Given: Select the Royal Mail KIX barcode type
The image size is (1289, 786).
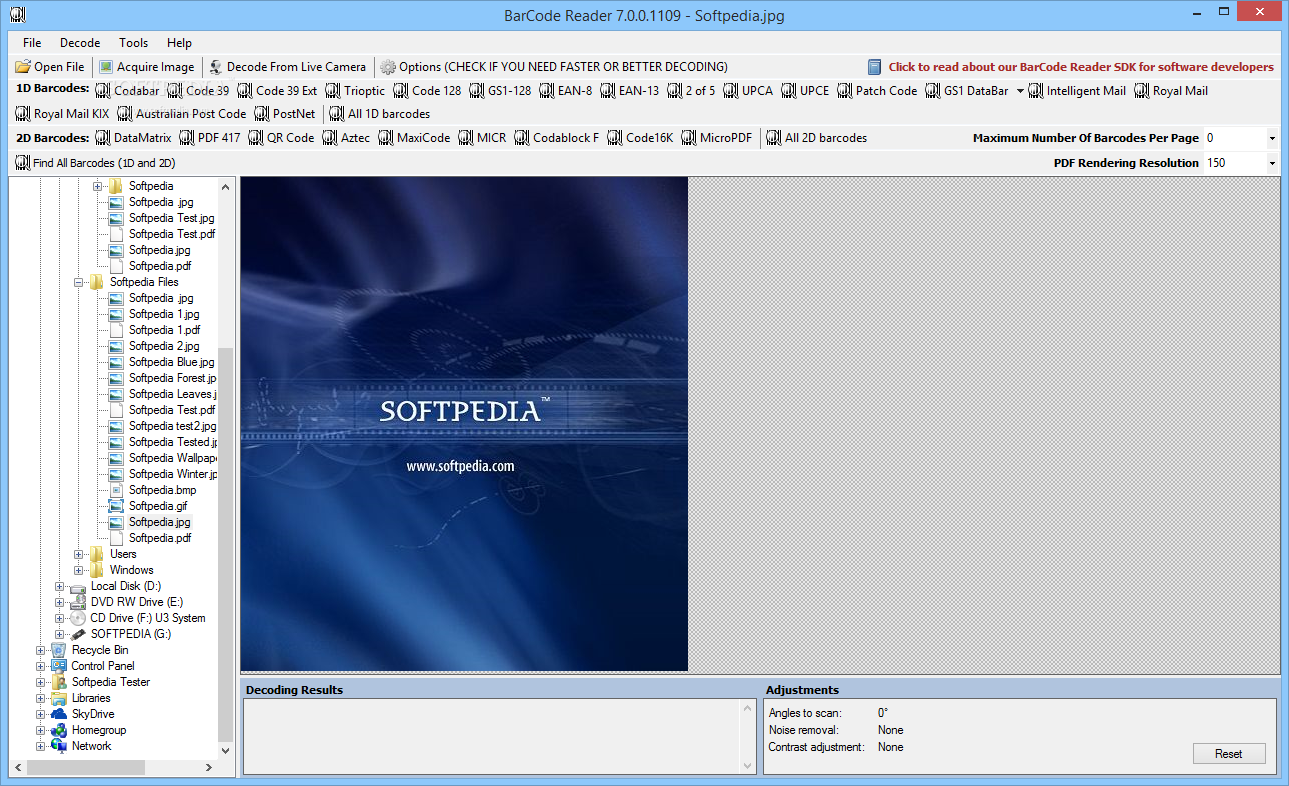Looking at the screenshot, I should [62, 113].
